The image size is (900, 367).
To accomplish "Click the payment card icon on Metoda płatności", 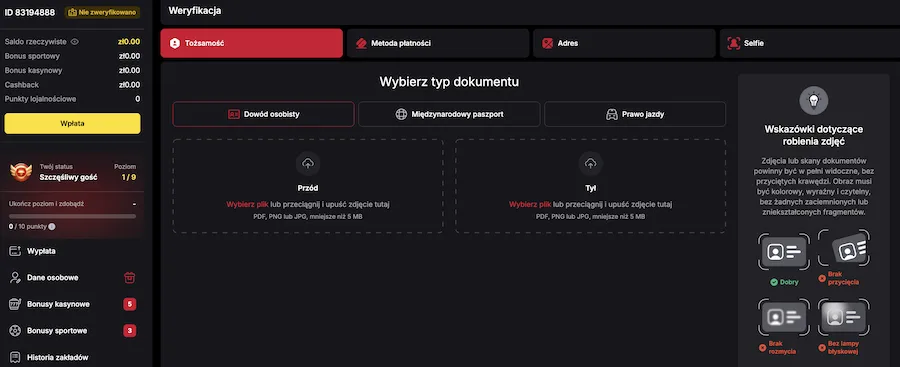I will click(361, 43).
